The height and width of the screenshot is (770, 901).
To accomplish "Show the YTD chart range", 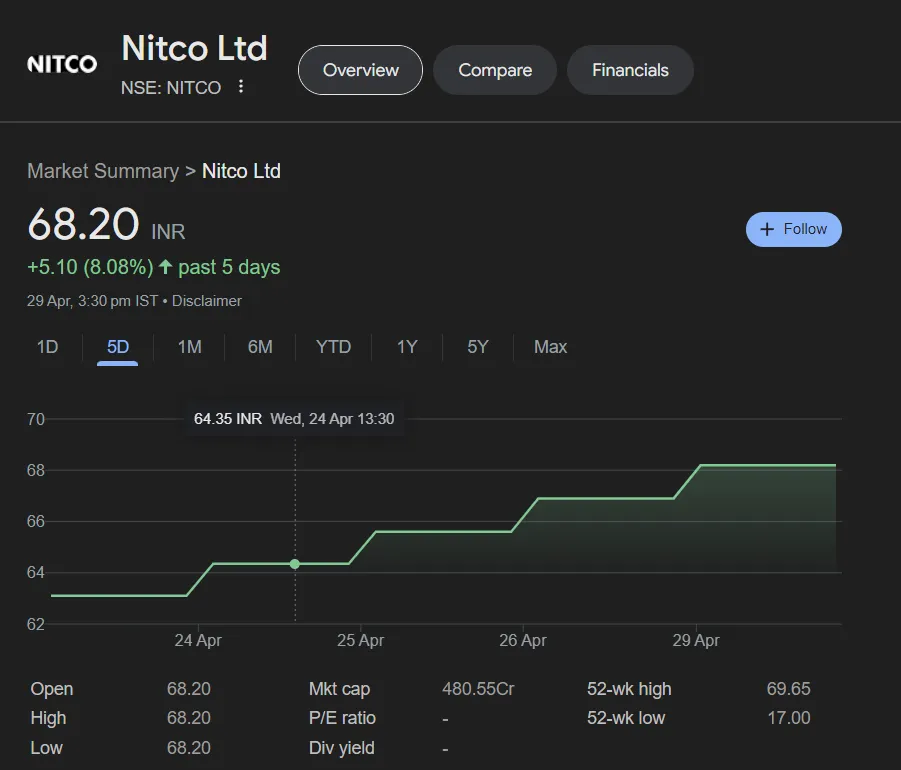I will pos(333,347).
